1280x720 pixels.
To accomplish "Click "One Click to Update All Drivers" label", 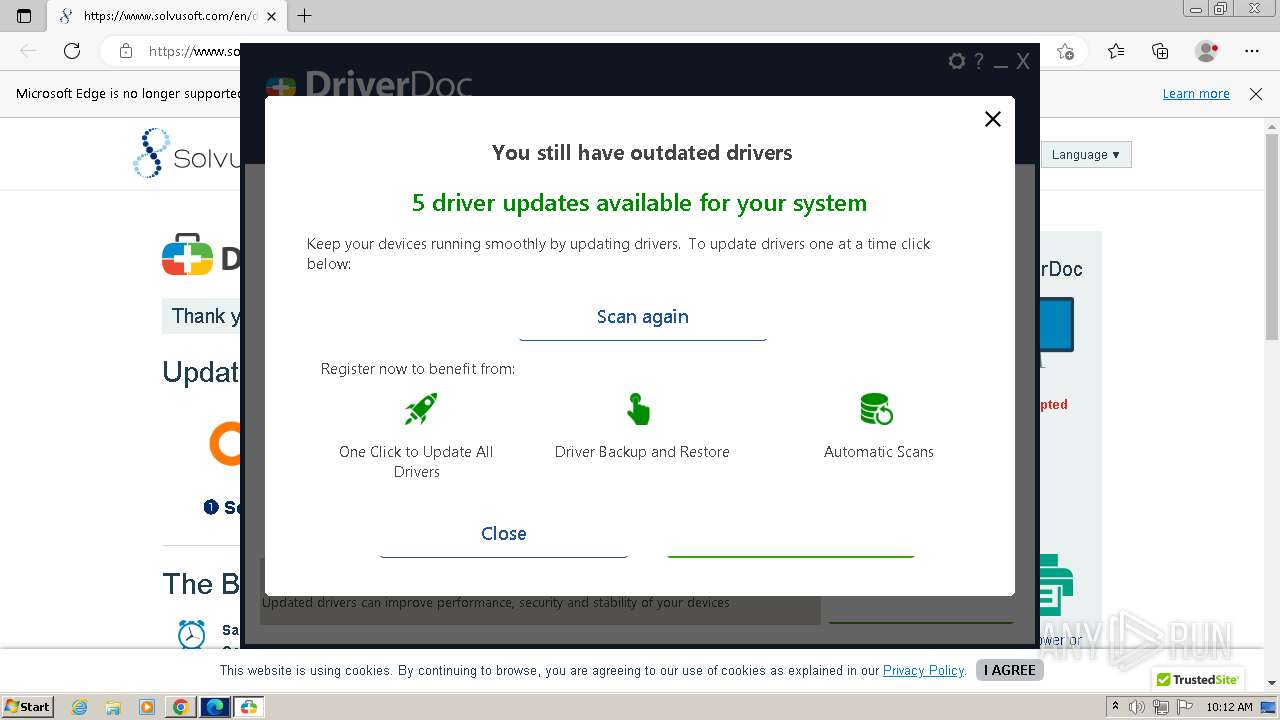I will [x=416, y=462].
